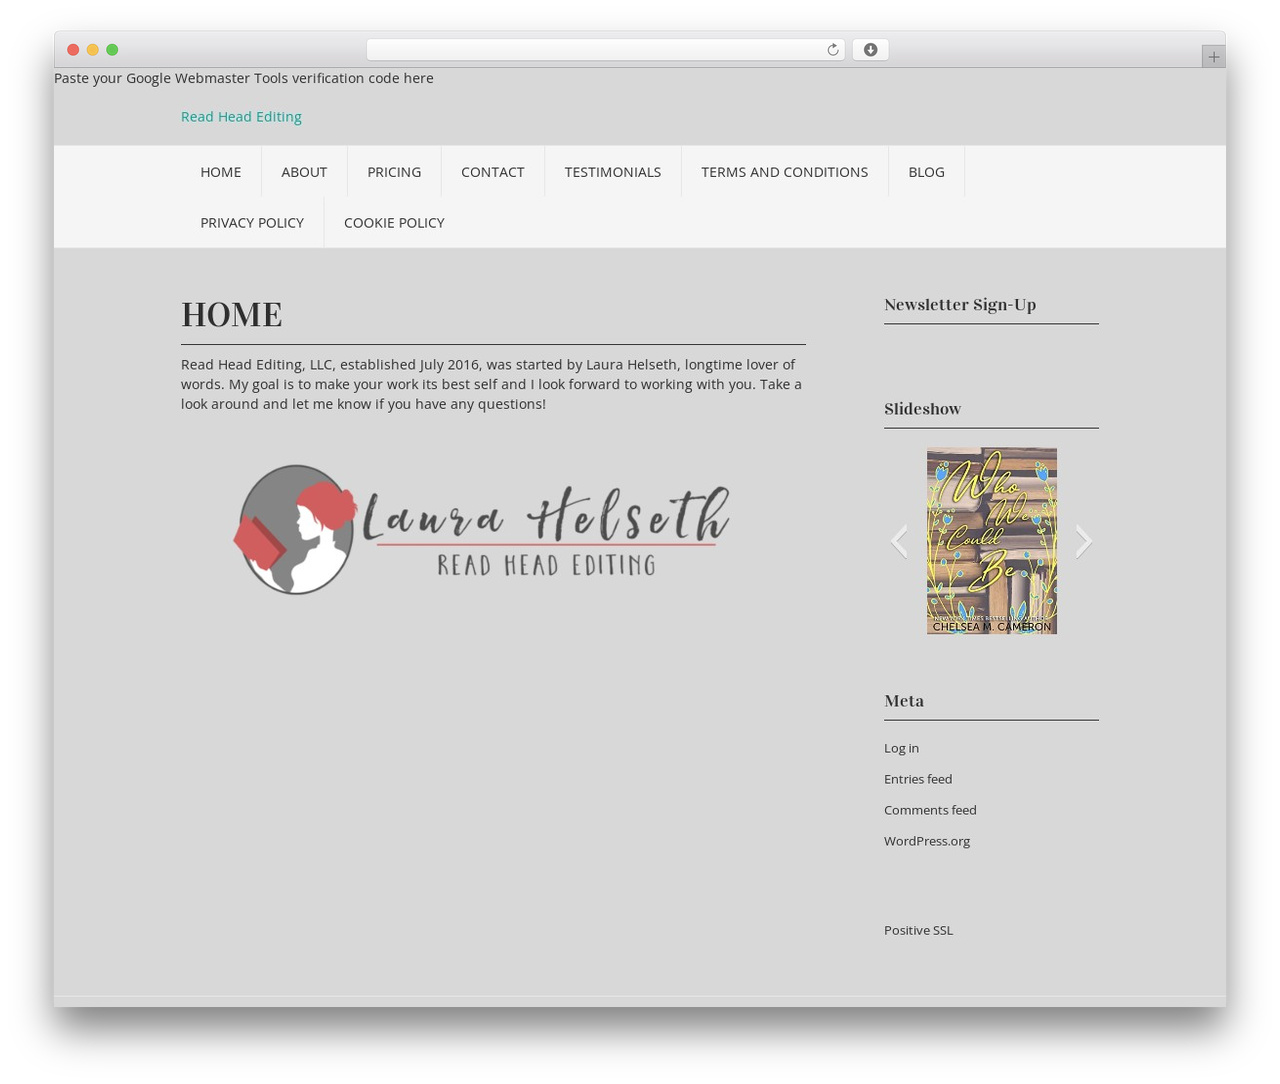Image resolution: width=1280 pixels, height=1084 pixels.
Task: Click the browser address bar
Action: [x=605, y=50]
